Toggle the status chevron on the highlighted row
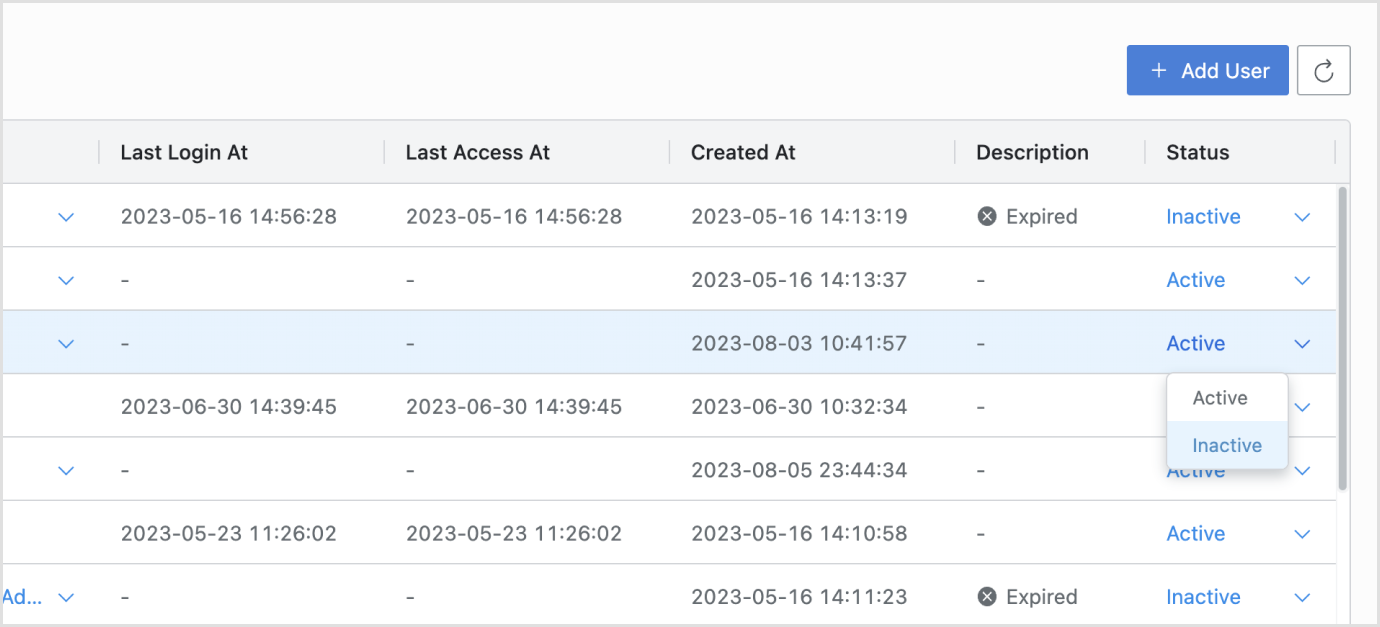This screenshot has width=1380, height=627. (x=1302, y=343)
